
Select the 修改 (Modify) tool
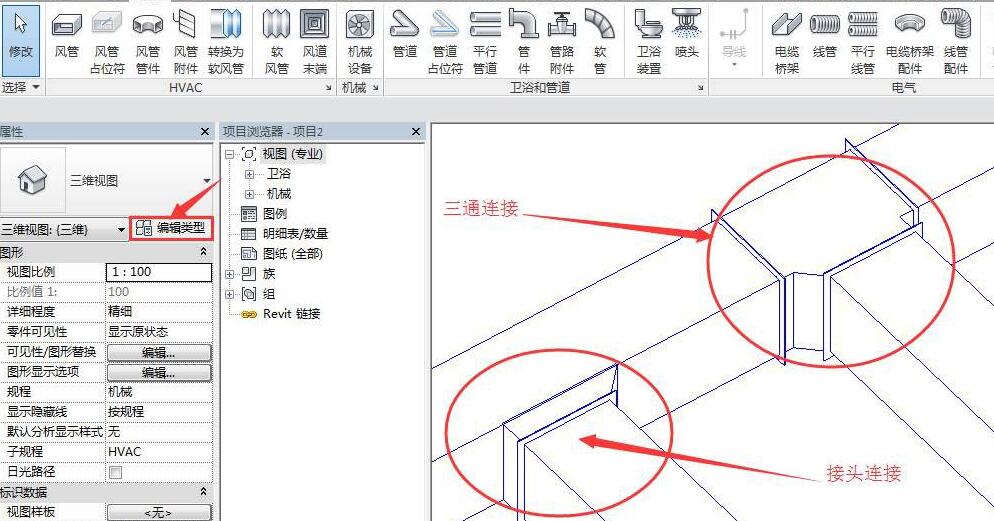[x=21, y=39]
